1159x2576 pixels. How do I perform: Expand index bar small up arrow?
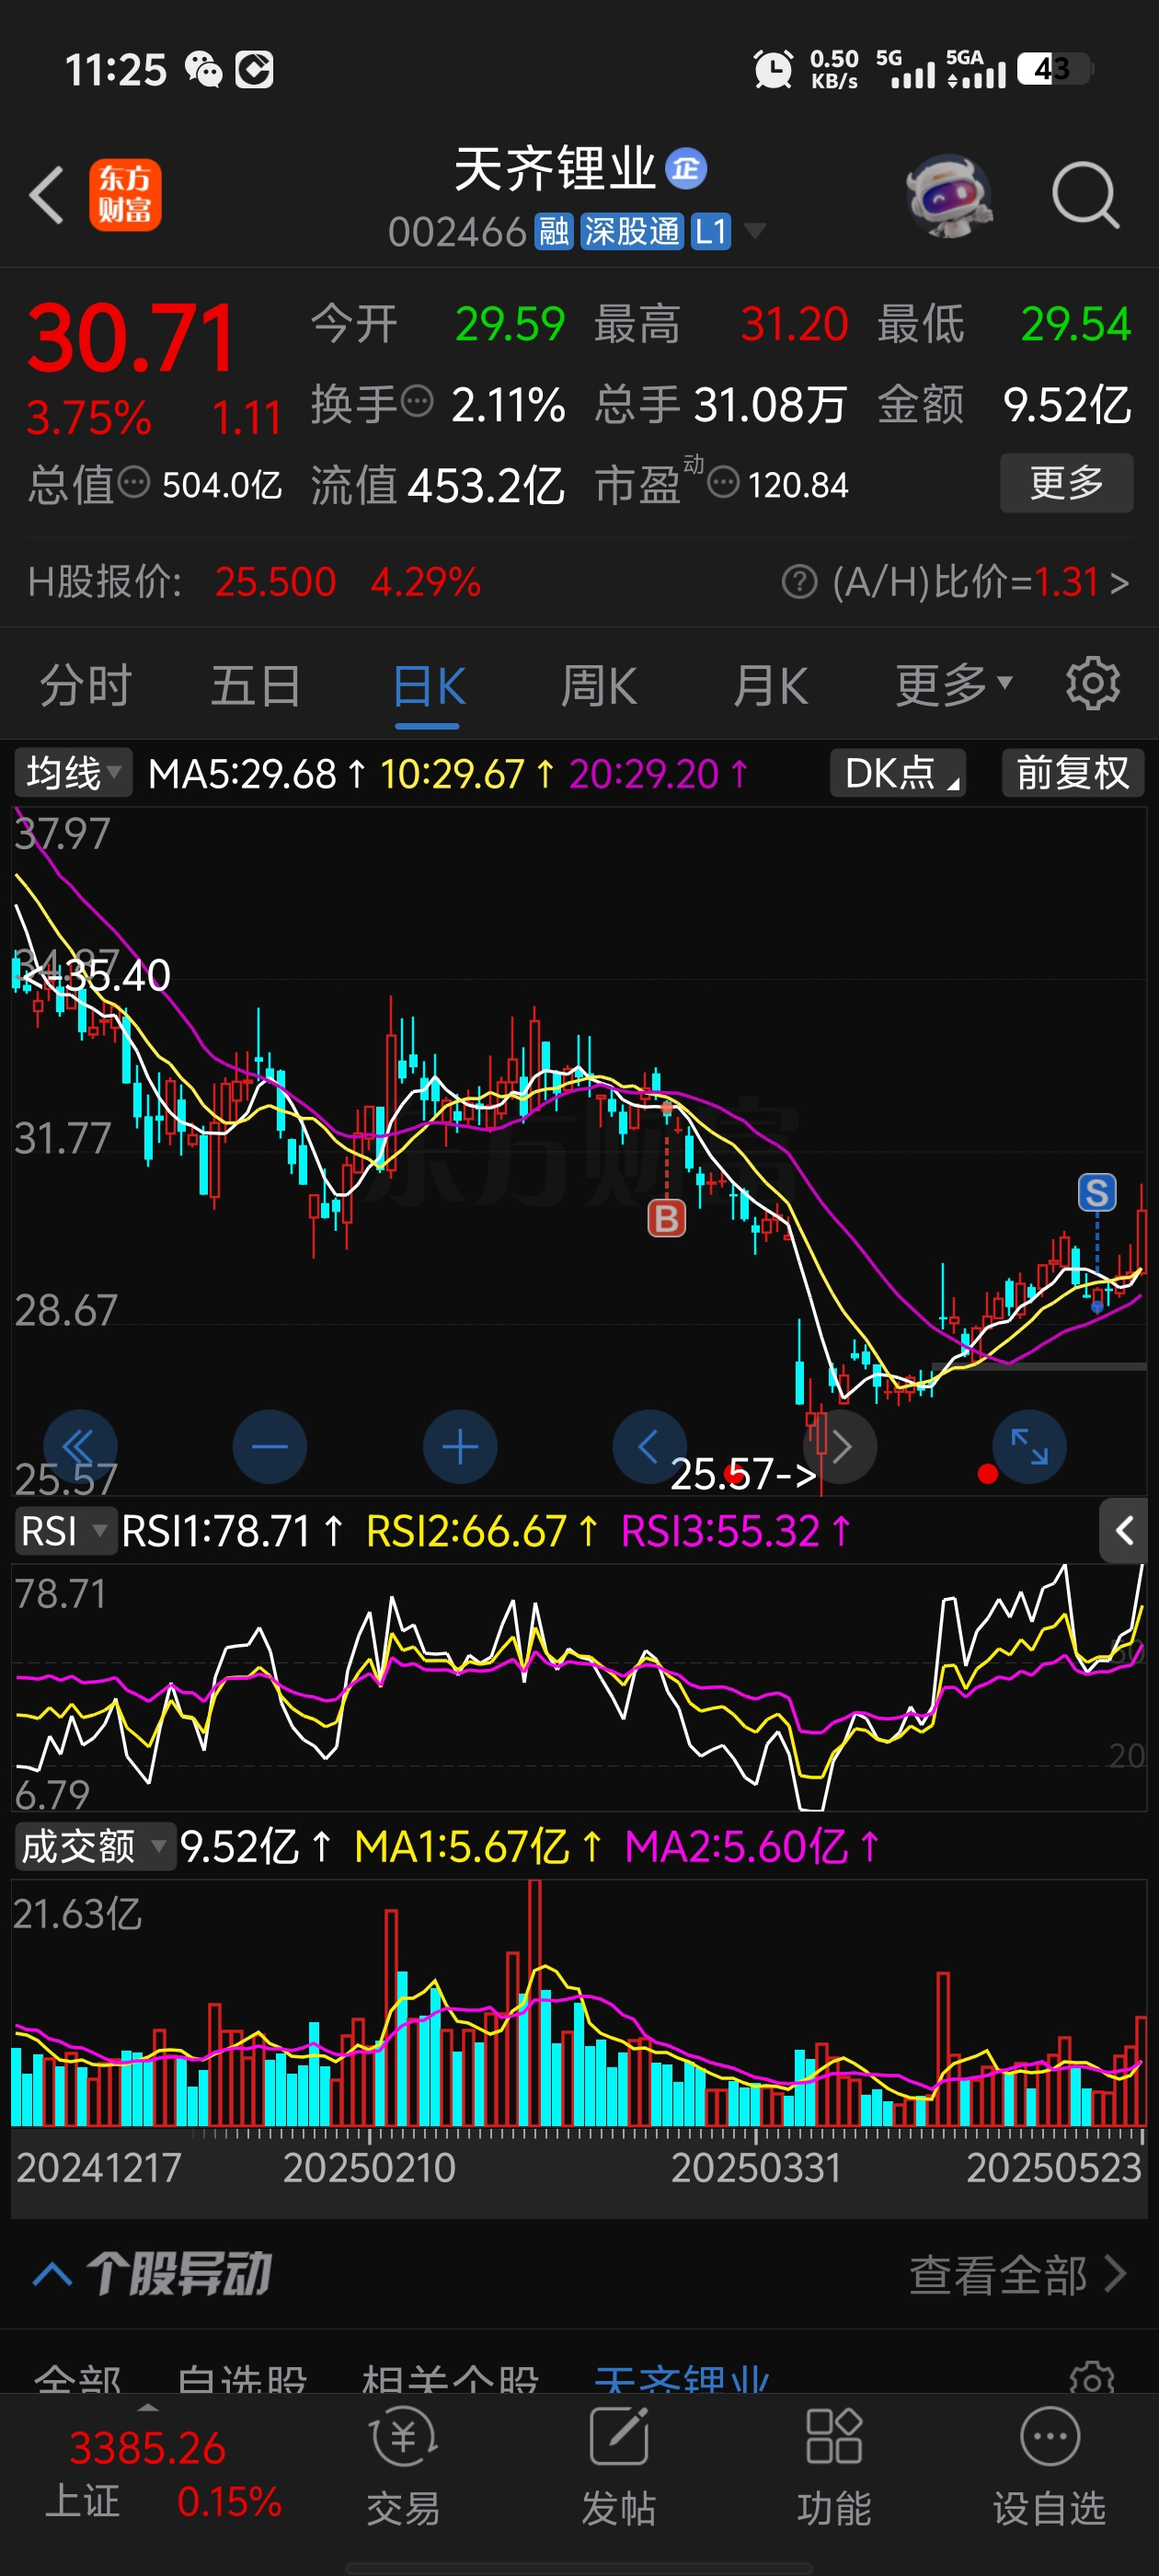click(148, 2407)
